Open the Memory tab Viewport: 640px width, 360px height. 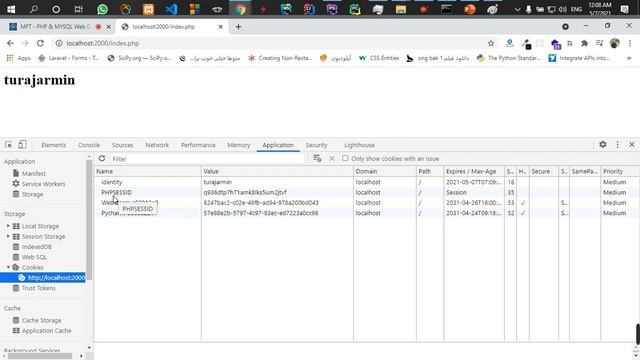point(239,145)
